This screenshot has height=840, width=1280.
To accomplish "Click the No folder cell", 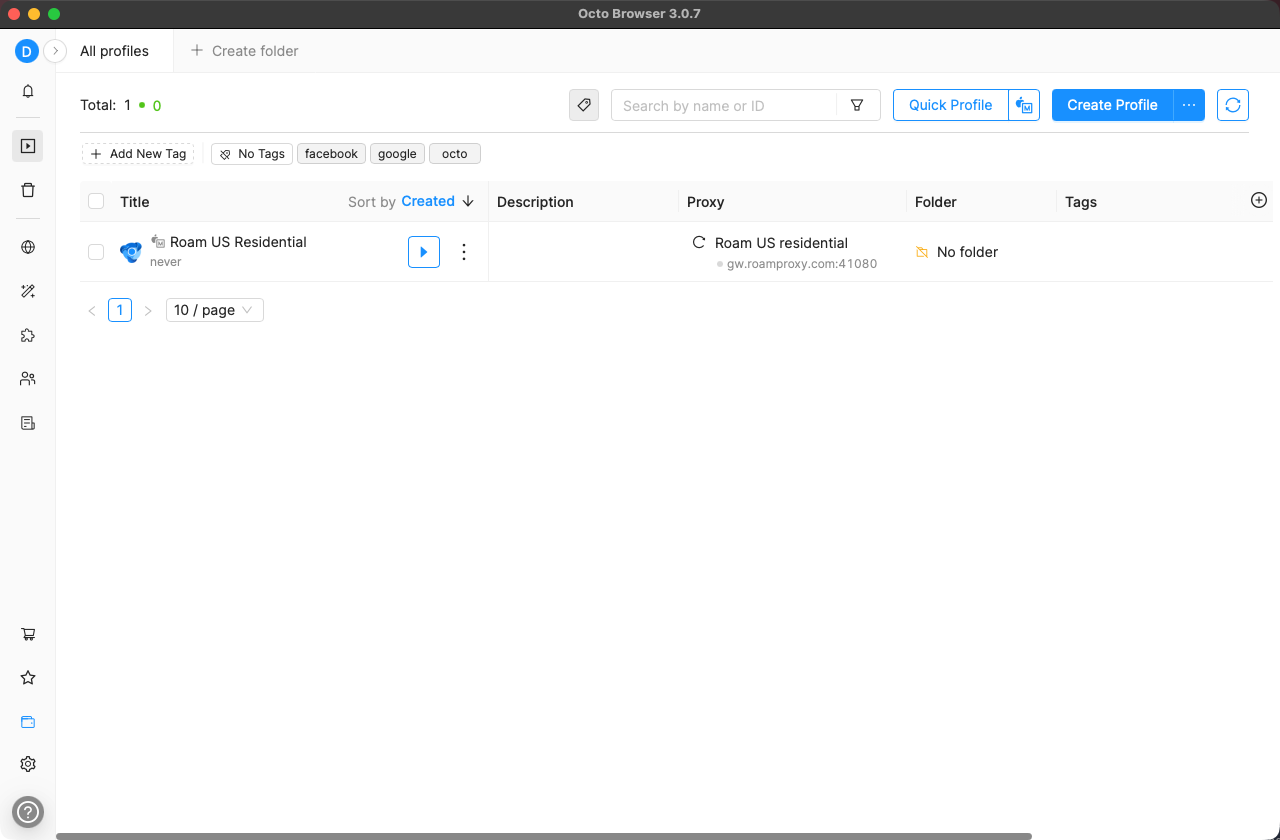I will coord(957,252).
